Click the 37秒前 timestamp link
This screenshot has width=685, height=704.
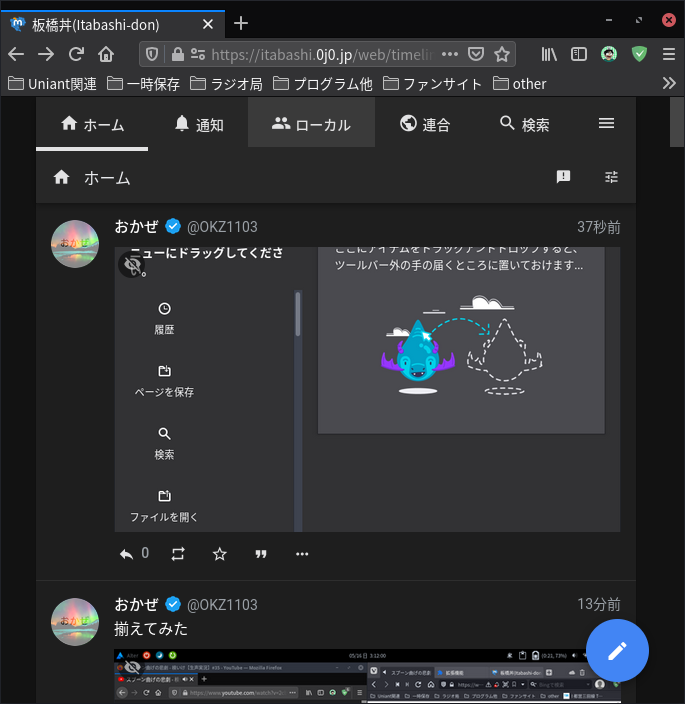598,227
